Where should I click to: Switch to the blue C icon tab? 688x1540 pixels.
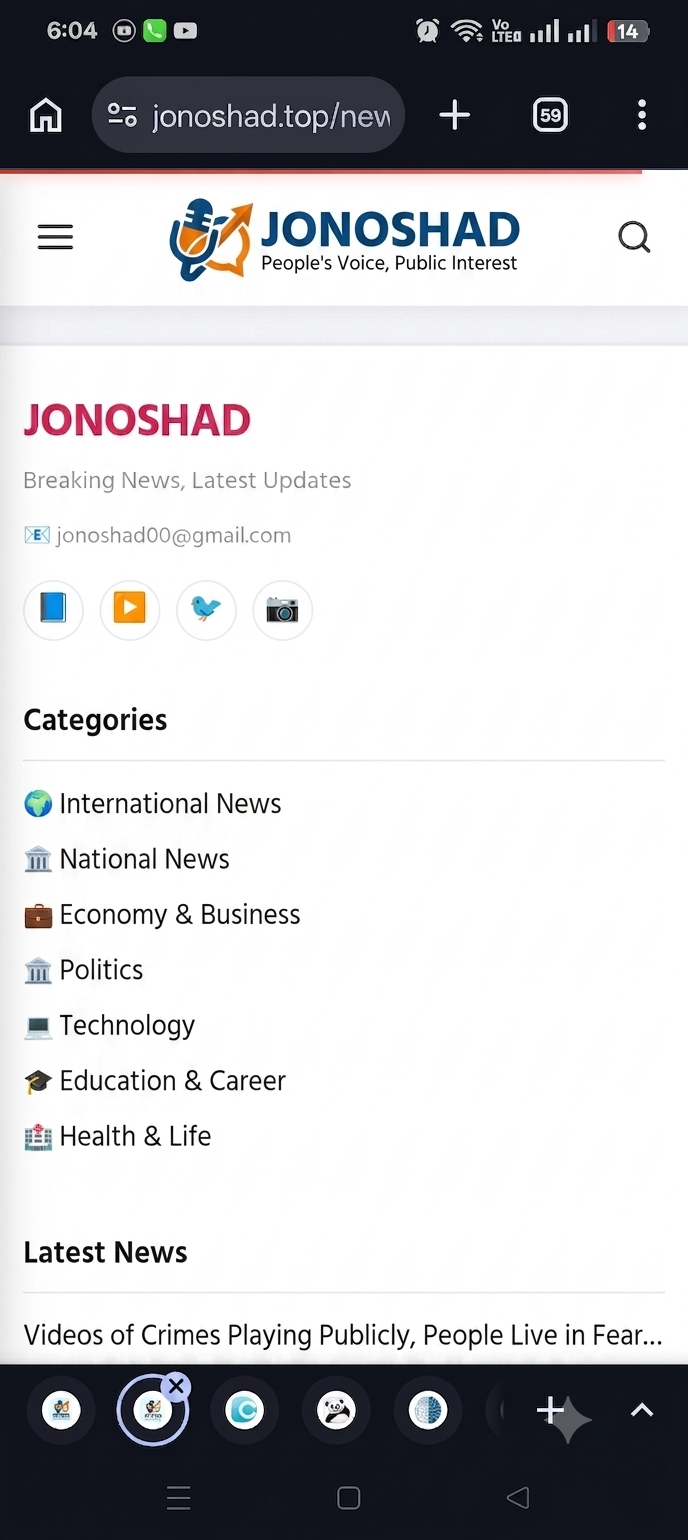pyautogui.click(x=245, y=1411)
